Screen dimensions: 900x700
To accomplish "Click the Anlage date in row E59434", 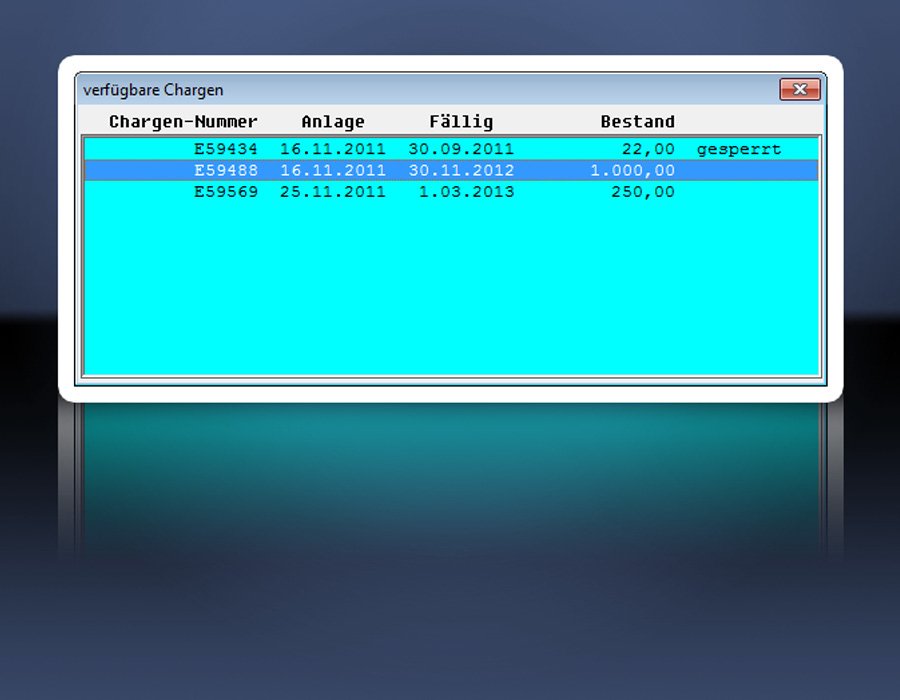I will [x=333, y=149].
